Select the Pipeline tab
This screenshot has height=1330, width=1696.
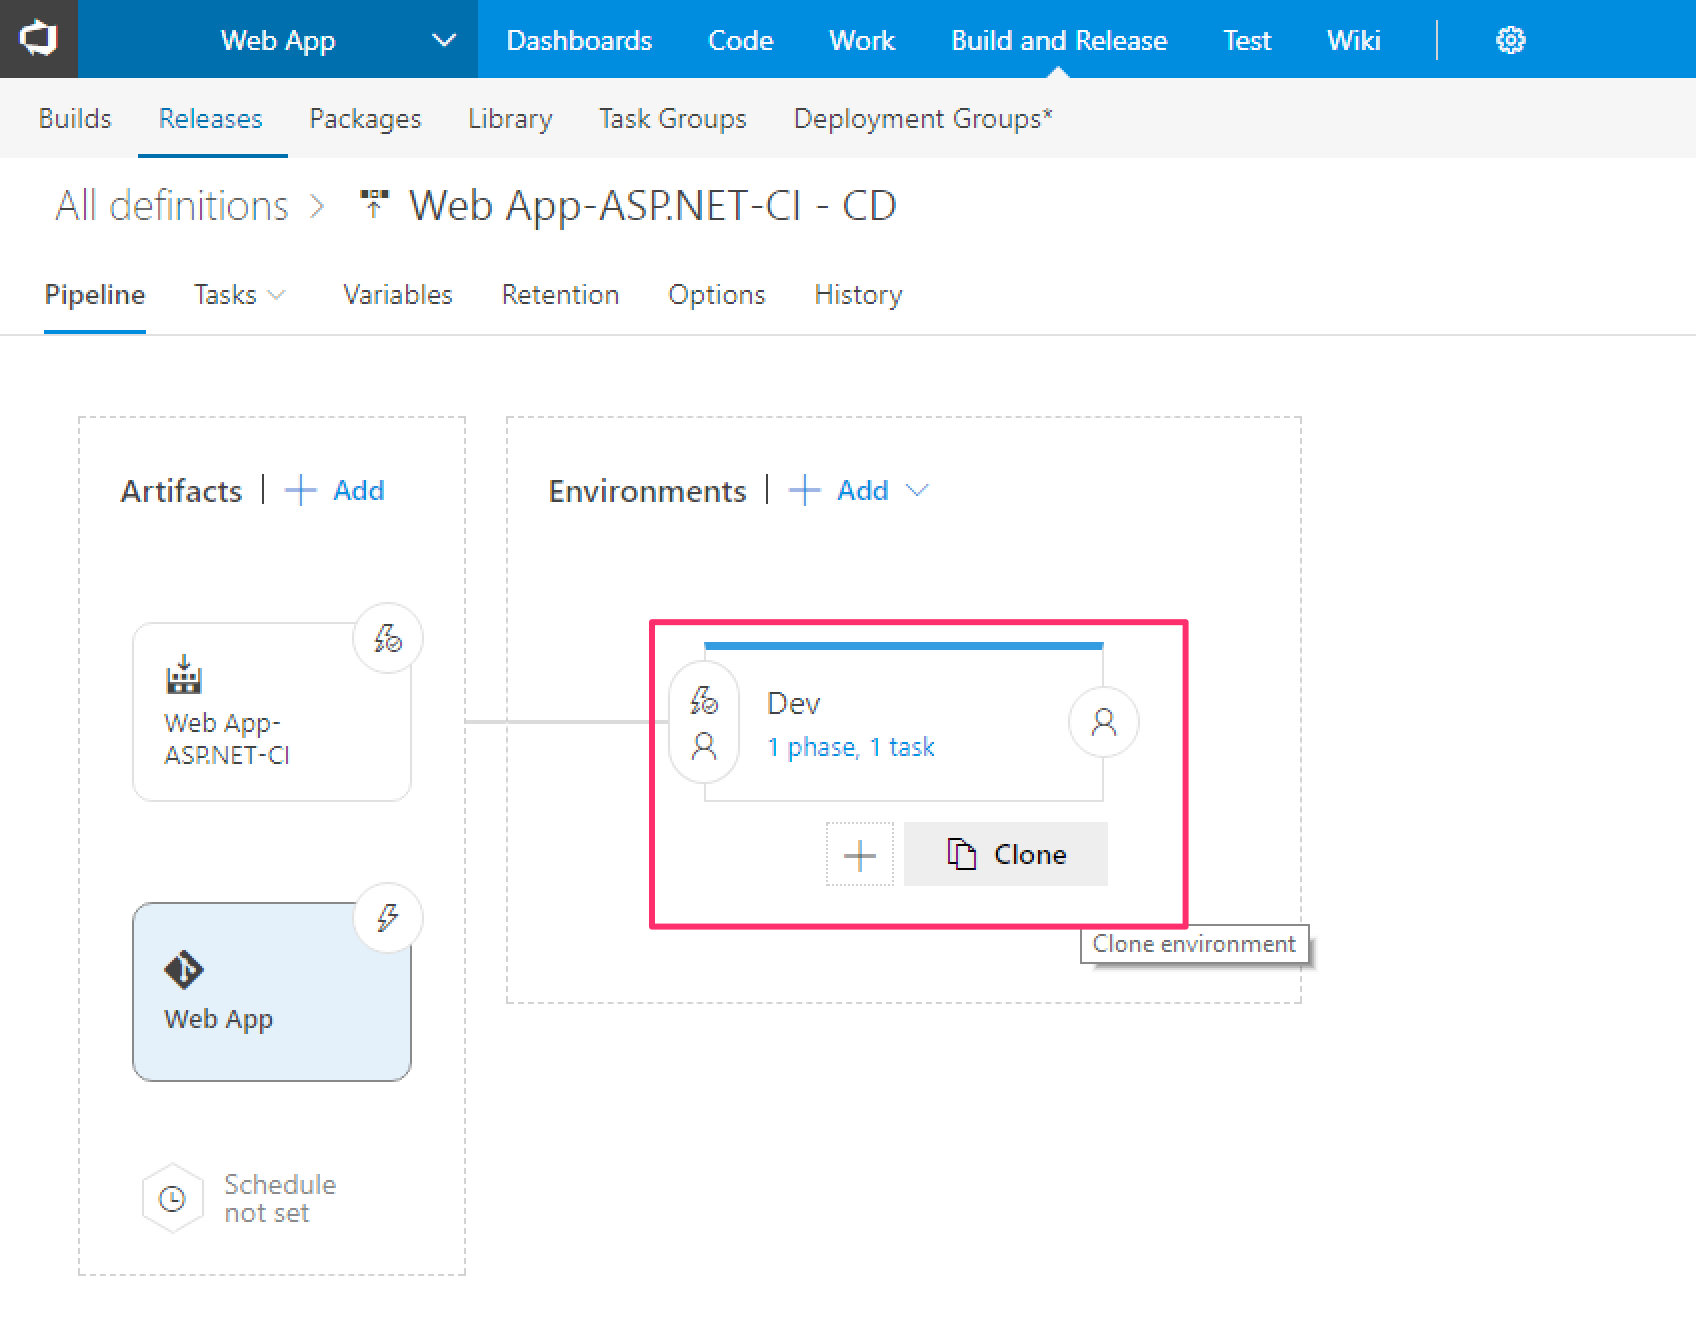tap(95, 295)
